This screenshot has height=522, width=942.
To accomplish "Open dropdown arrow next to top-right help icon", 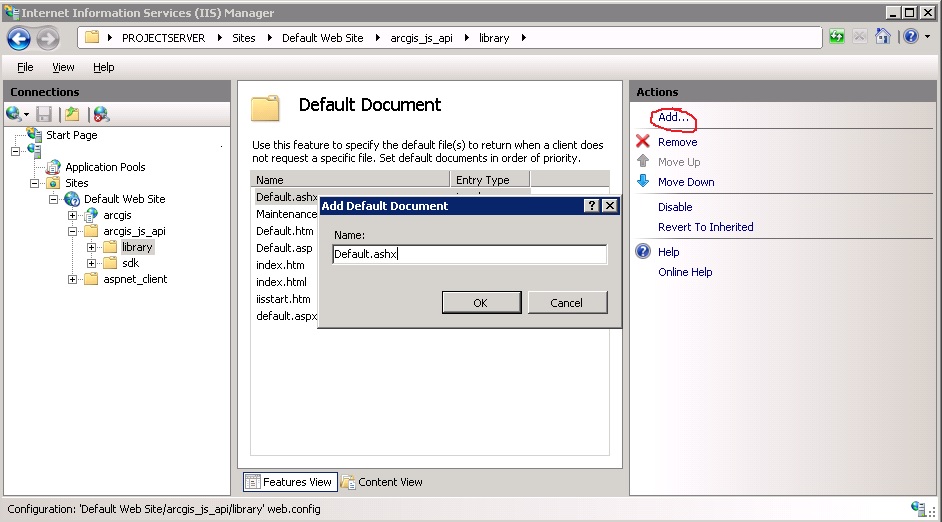I will 928,37.
